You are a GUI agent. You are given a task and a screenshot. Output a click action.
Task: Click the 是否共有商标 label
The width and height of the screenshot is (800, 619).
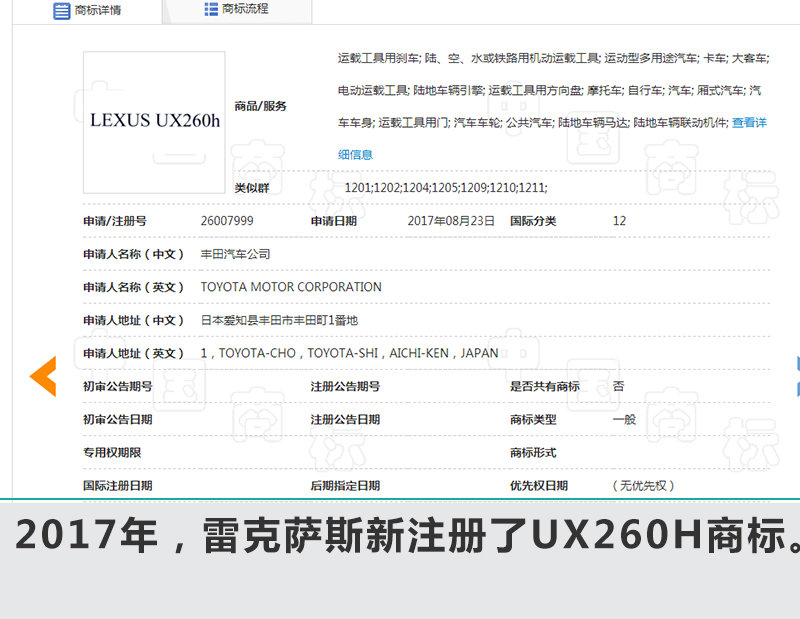pos(545,386)
